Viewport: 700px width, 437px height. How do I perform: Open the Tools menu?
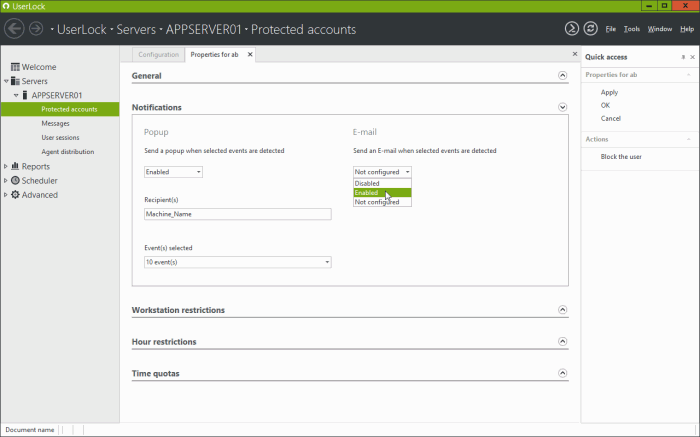coord(632,29)
